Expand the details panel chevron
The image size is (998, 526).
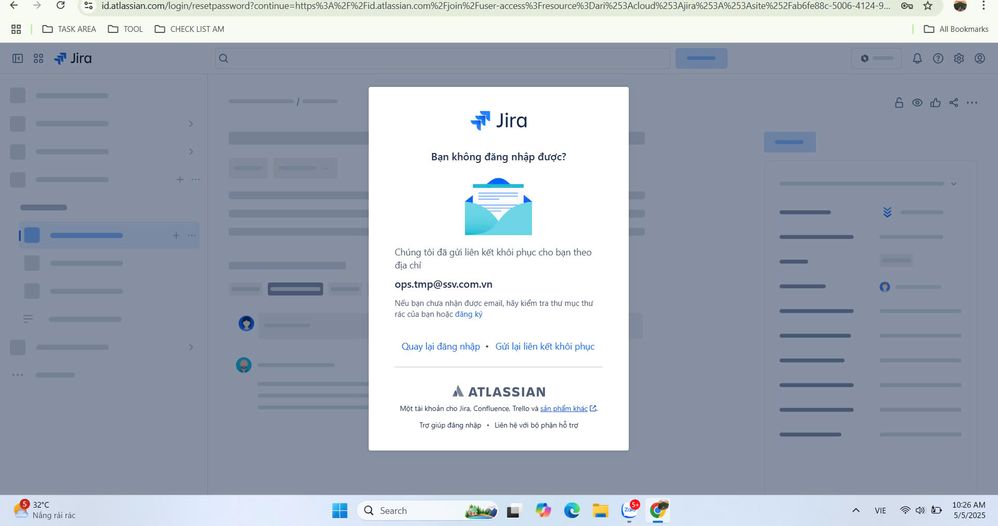click(953, 184)
